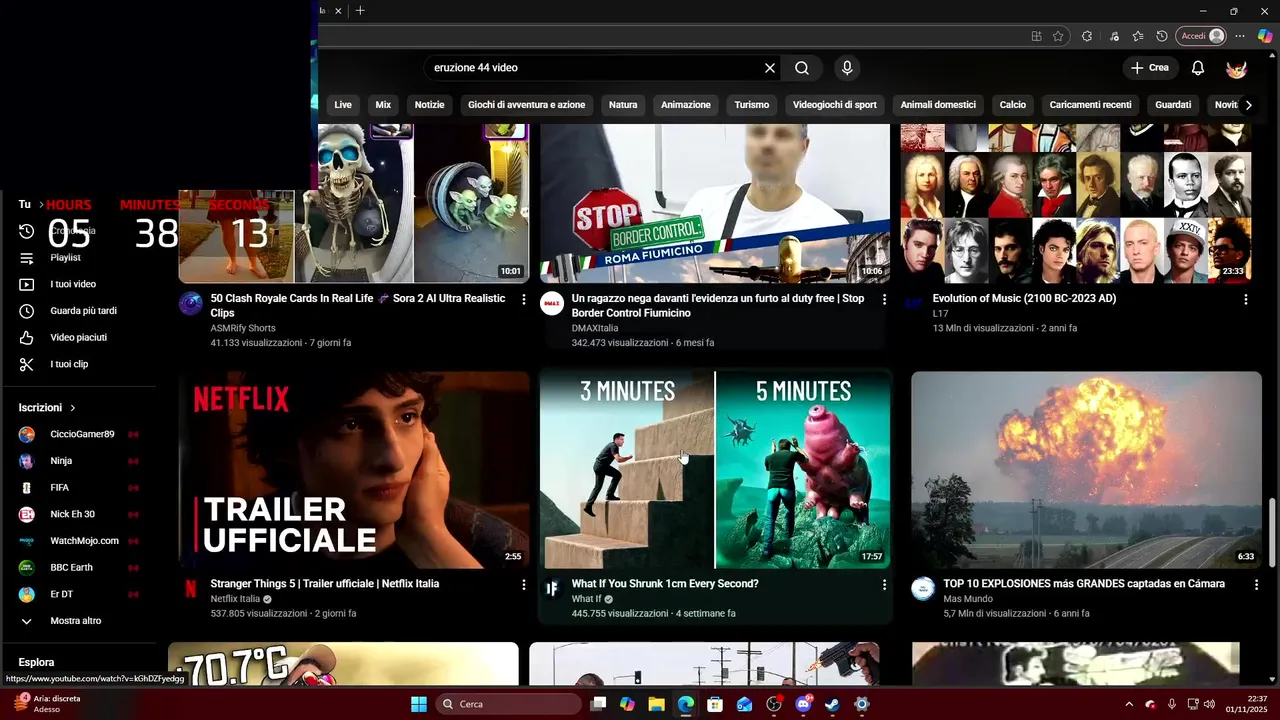This screenshot has height=720, width=1280.
Task: Select the Mix filter chip
Action: coord(383,105)
